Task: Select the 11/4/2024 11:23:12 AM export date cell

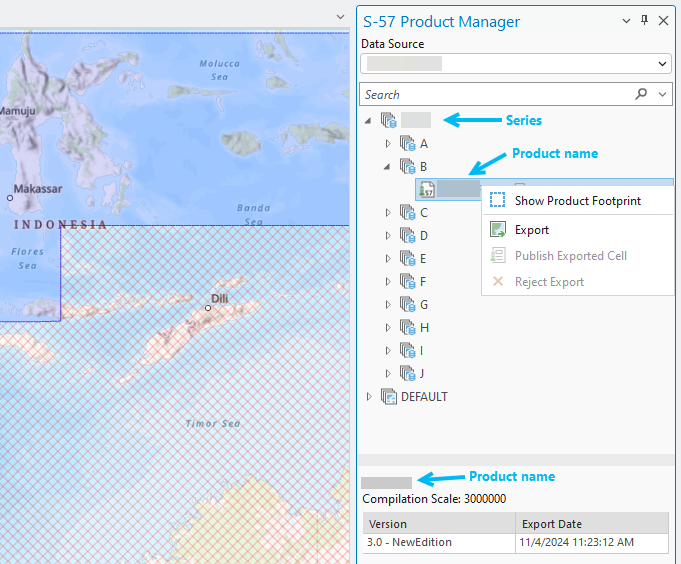Action: (592, 542)
